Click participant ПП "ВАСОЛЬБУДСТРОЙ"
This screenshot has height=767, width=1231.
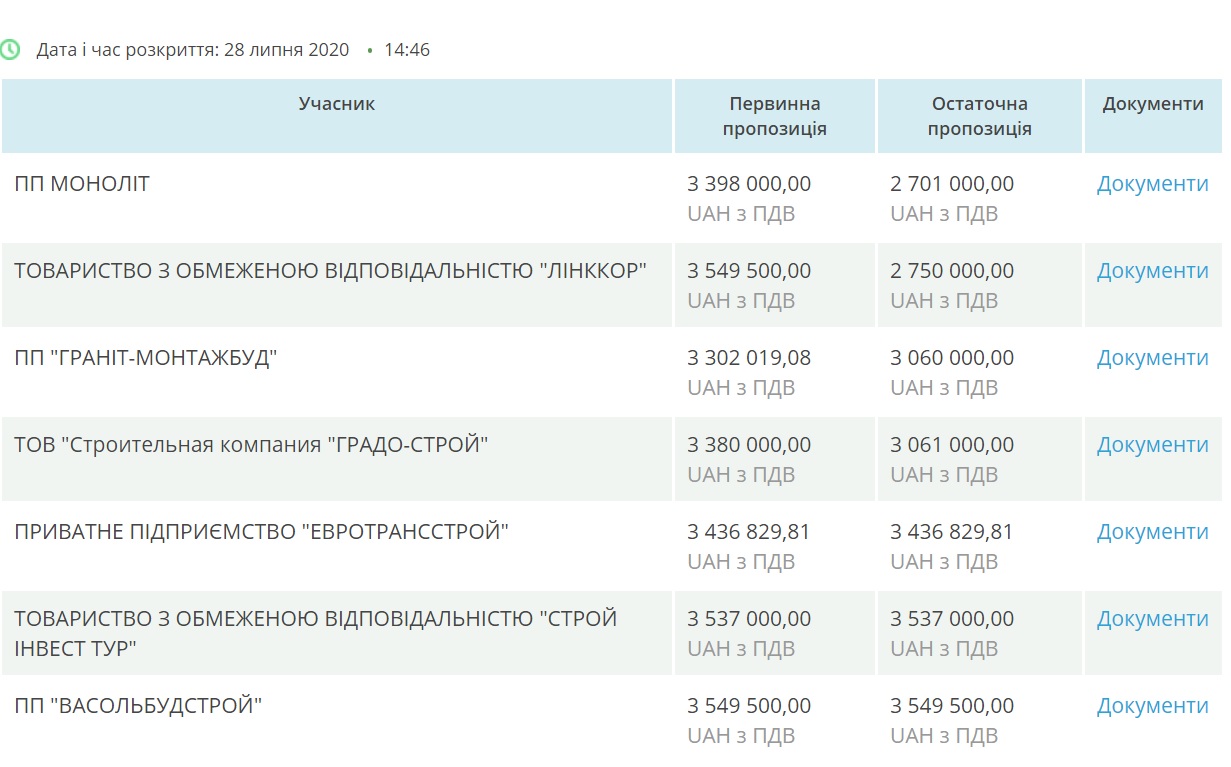[x=138, y=706]
